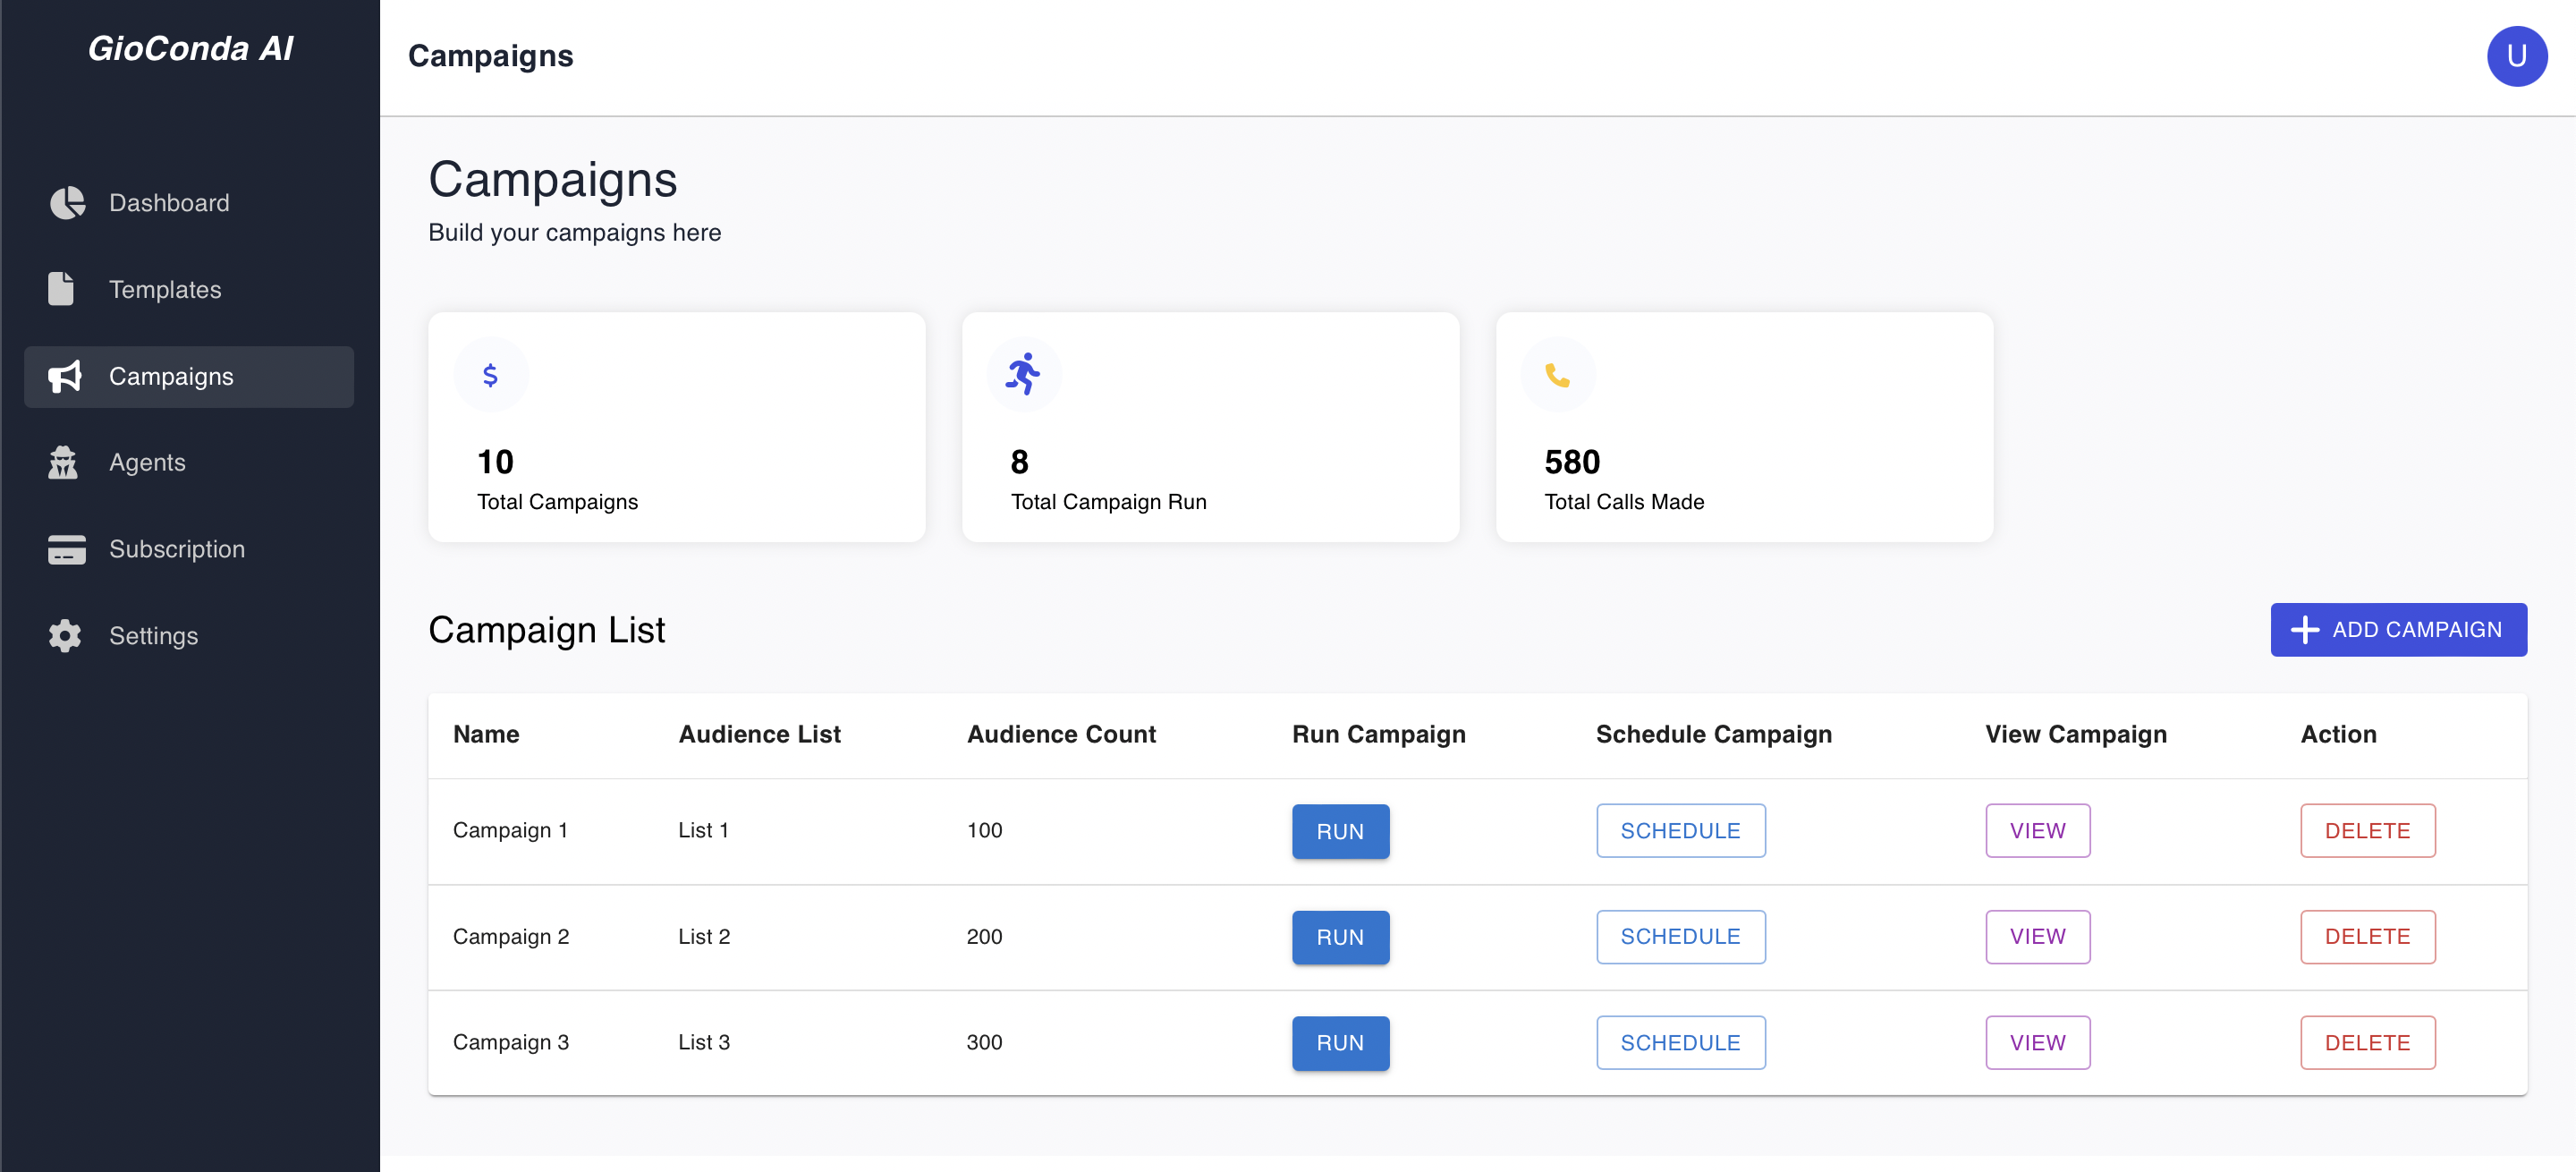Click the dollar sign icon in Total Campaigns card

490,375
